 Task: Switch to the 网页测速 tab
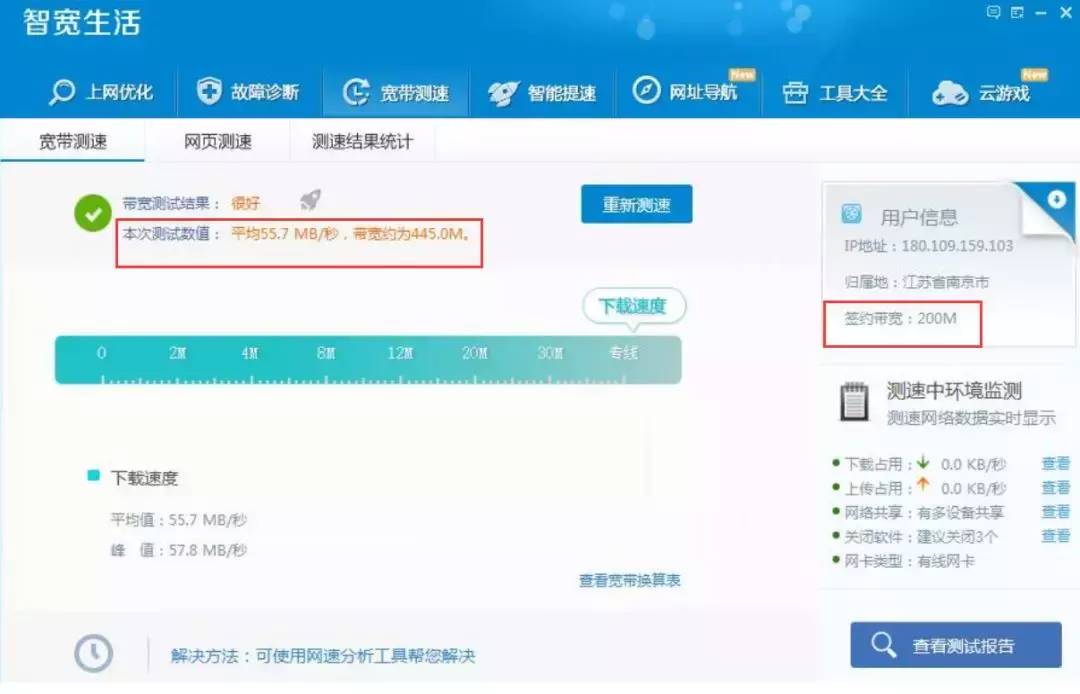218,141
